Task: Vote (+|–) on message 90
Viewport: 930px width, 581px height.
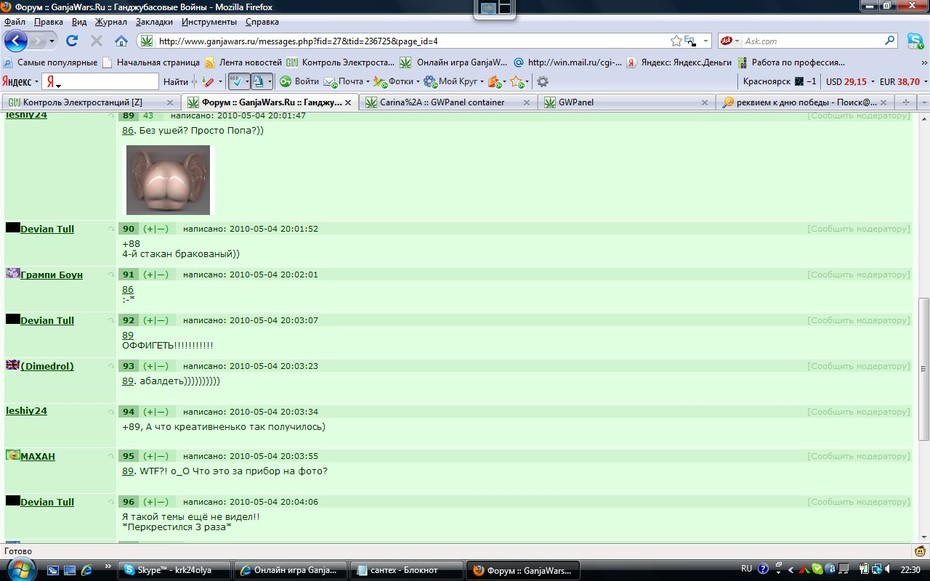Action: [155, 229]
